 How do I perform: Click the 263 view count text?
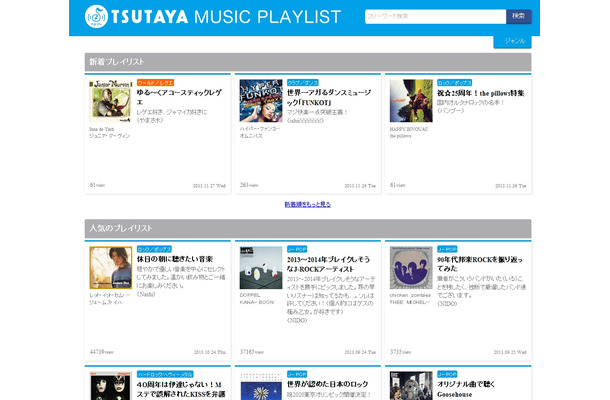click(x=249, y=185)
